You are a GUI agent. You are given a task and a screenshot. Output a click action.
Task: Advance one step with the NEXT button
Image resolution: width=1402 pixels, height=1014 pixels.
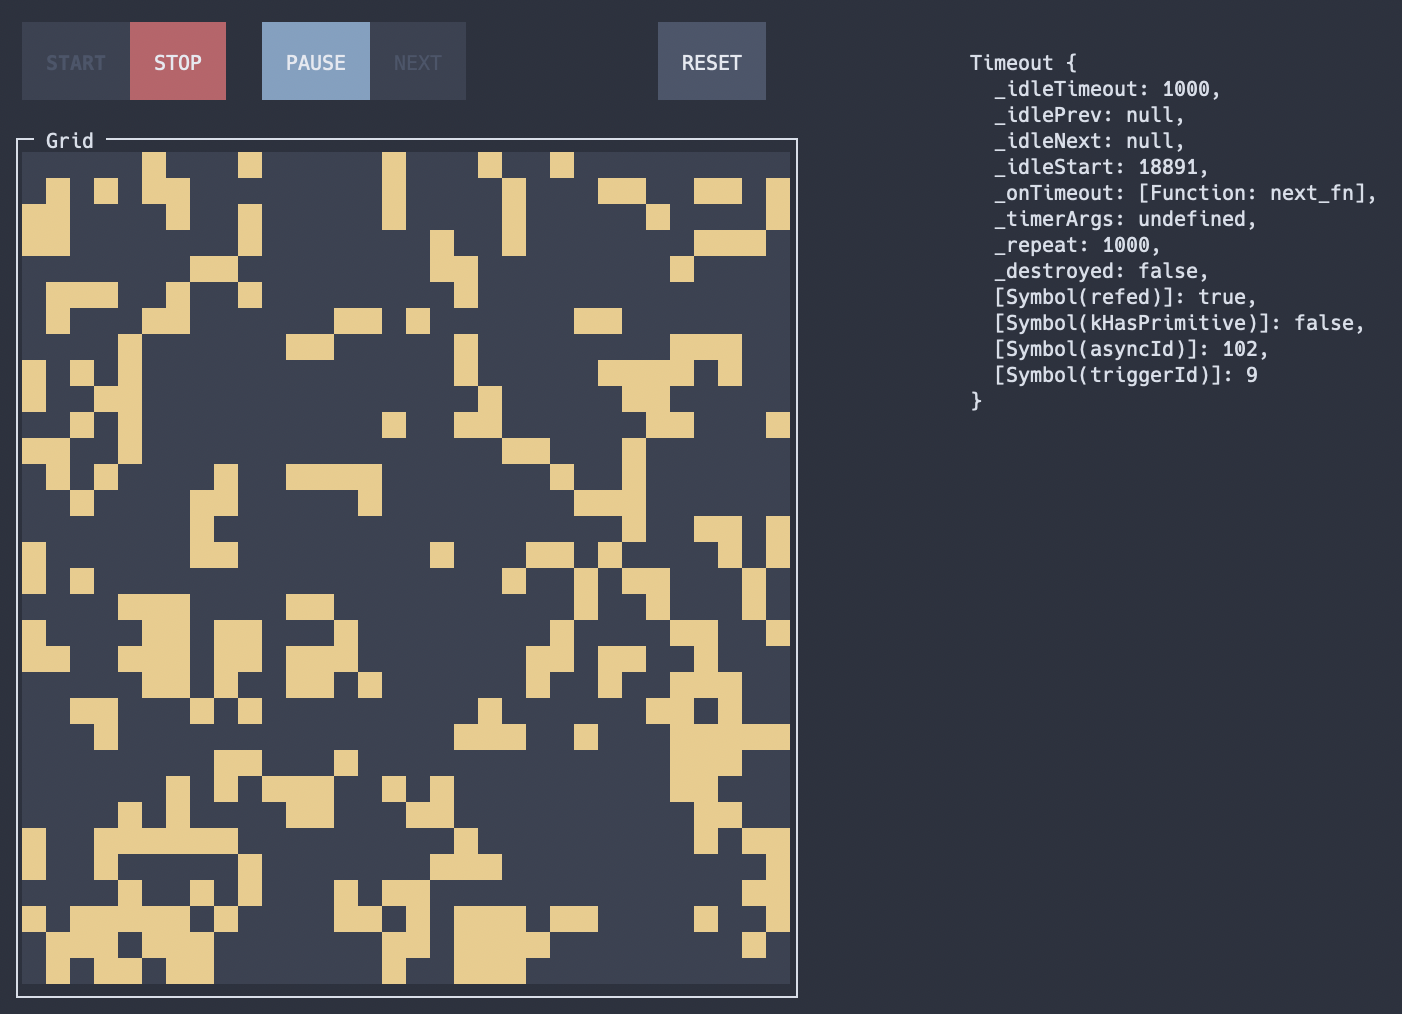[x=418, y=61]
